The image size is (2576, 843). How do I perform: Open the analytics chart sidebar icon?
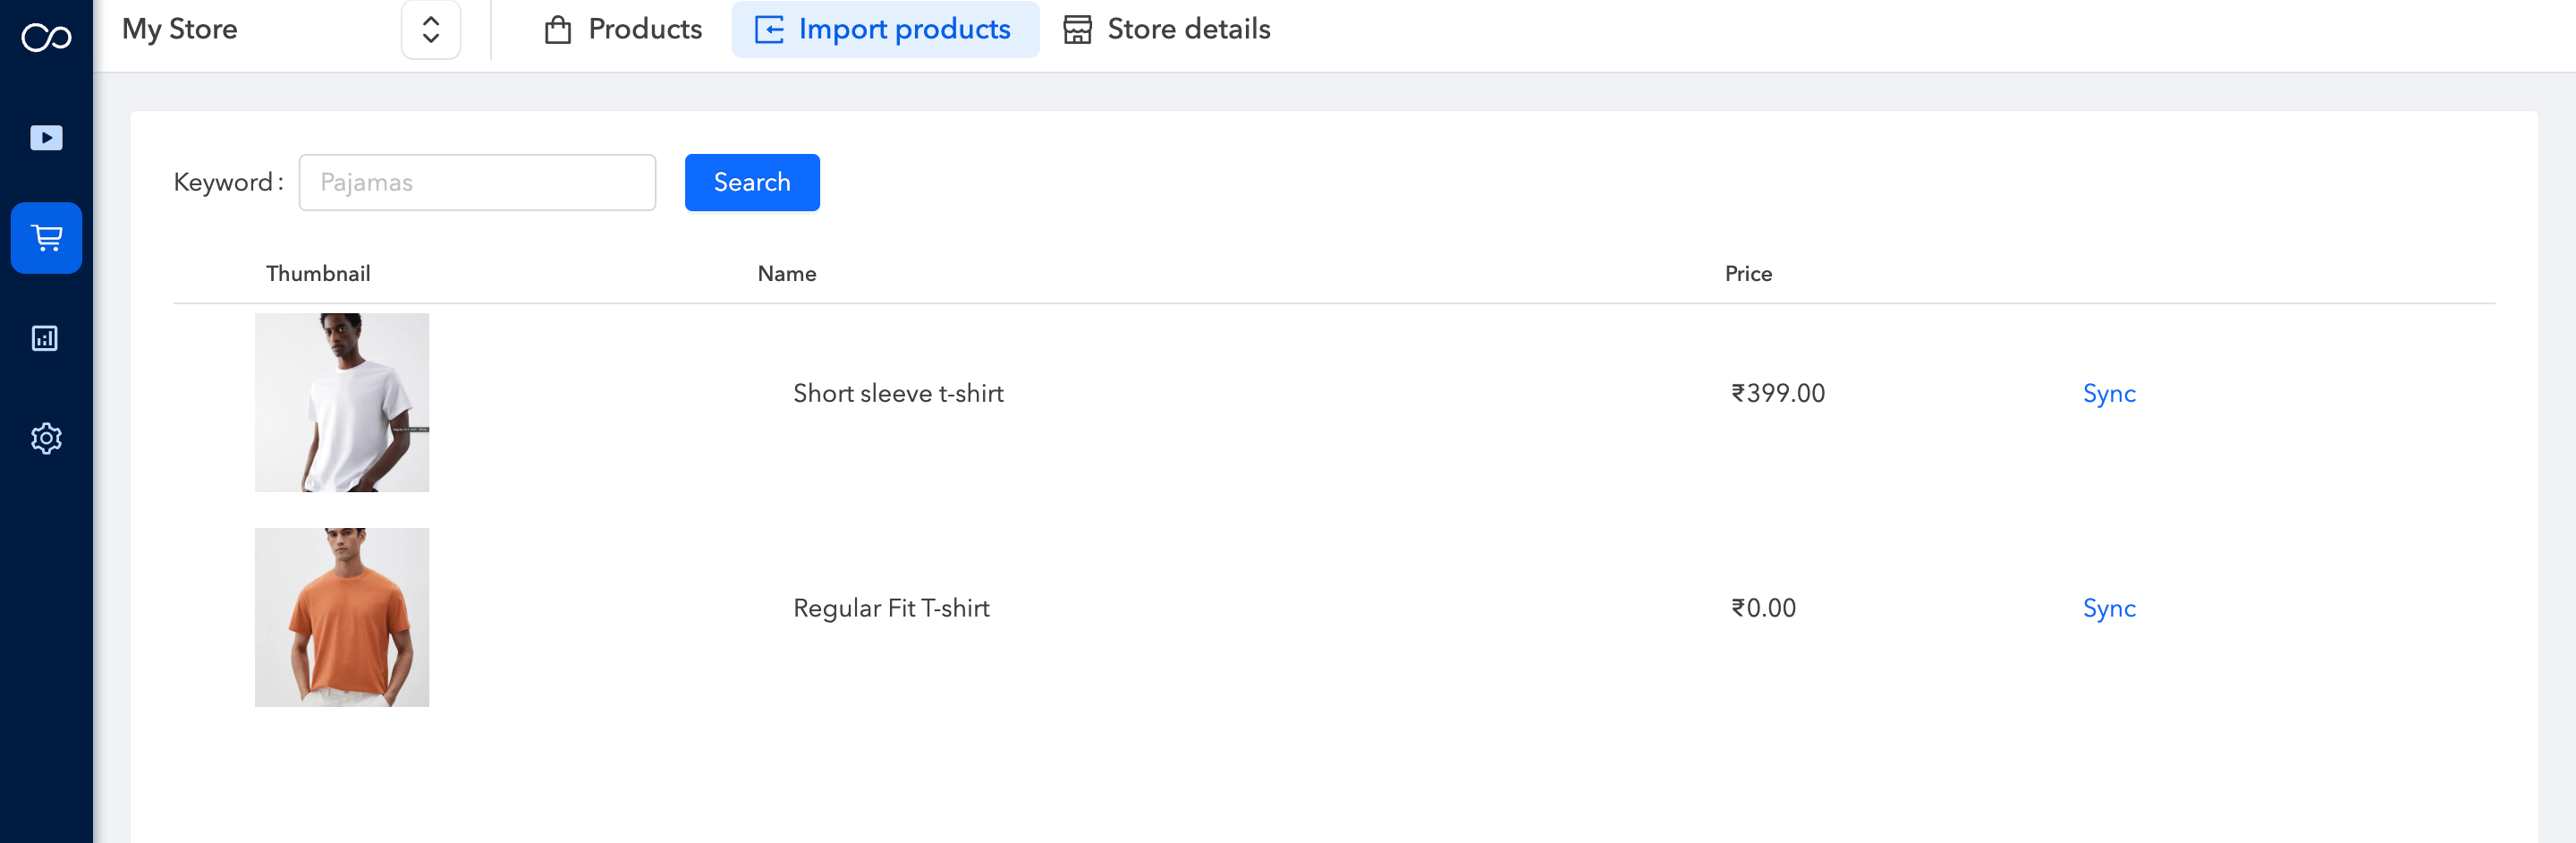(x=44, y=338)
